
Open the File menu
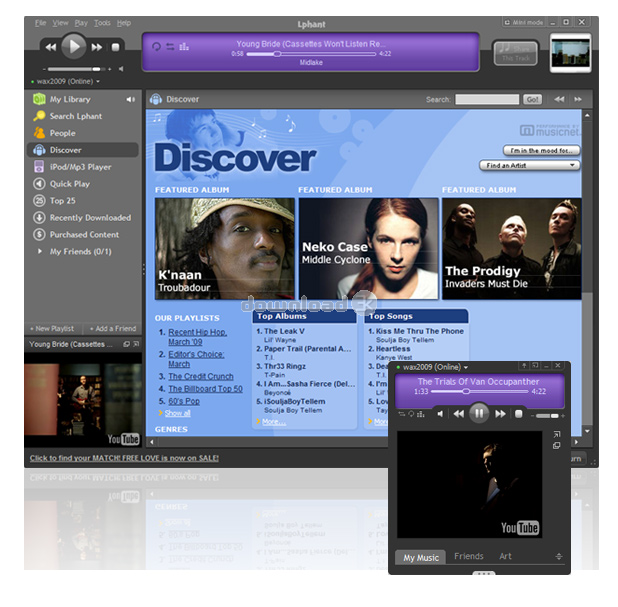click(40, 23)
